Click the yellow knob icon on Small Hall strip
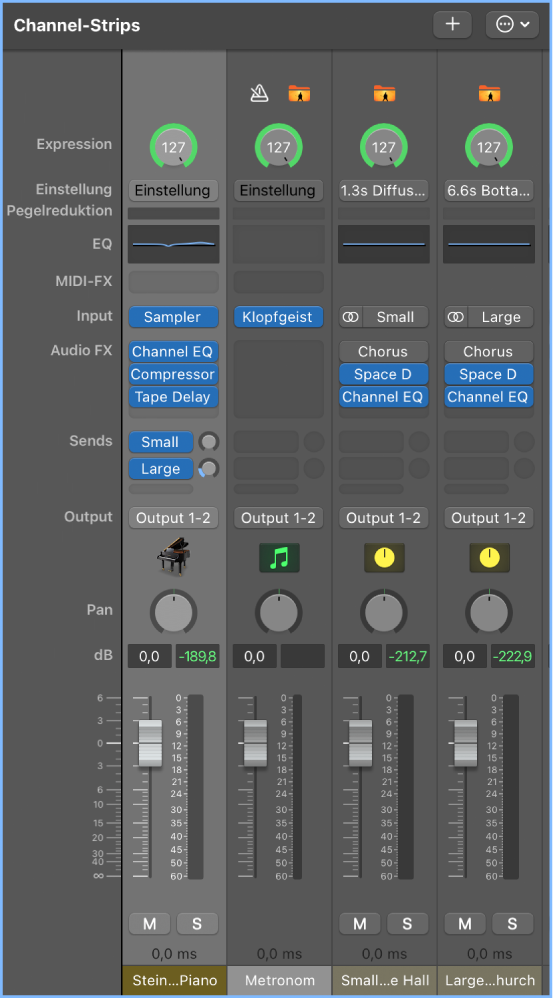 point(384,558)
